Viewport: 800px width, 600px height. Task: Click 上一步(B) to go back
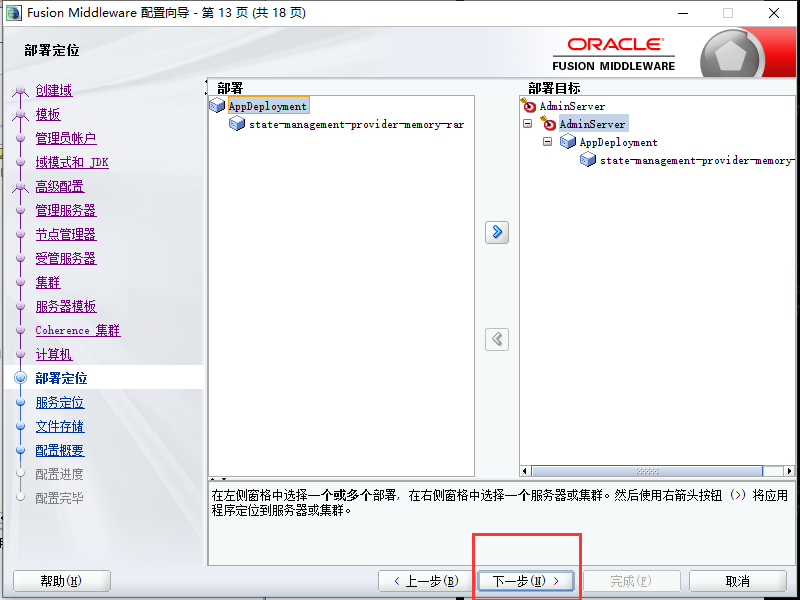click(426, 581)
